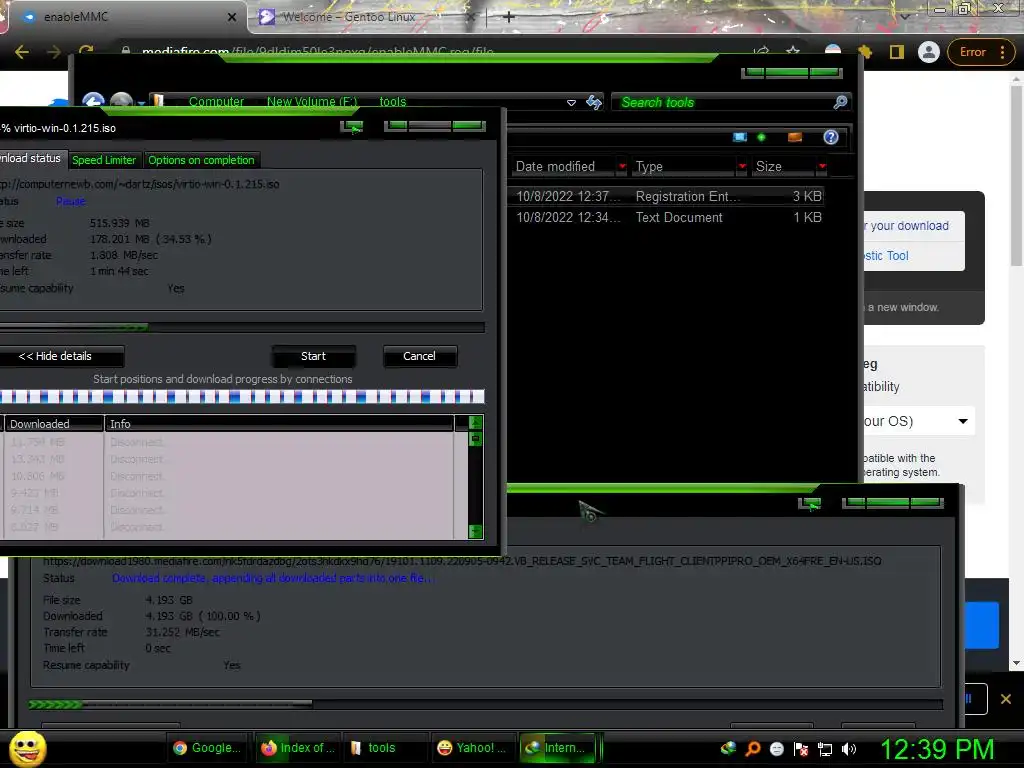Viewport: 1024px width, 768px height.
Task: Click the Chrome forward arrow
Action: point(54,52)
